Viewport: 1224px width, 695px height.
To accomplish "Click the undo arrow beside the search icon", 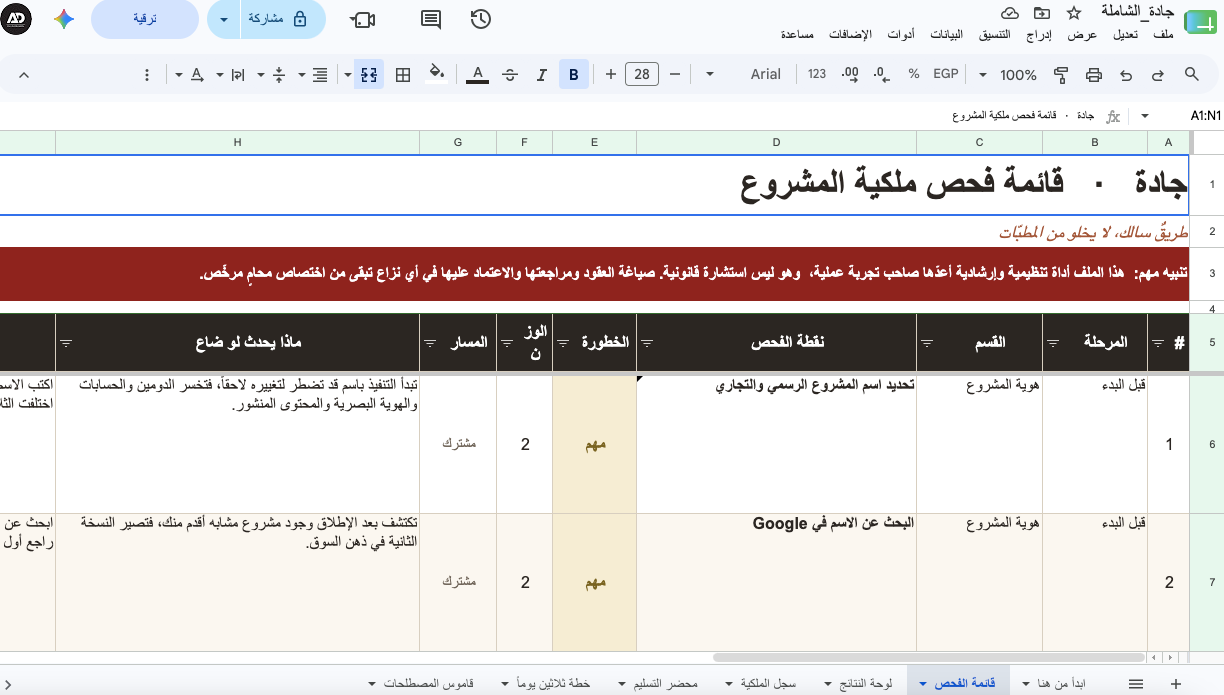I will (1158, 74).
